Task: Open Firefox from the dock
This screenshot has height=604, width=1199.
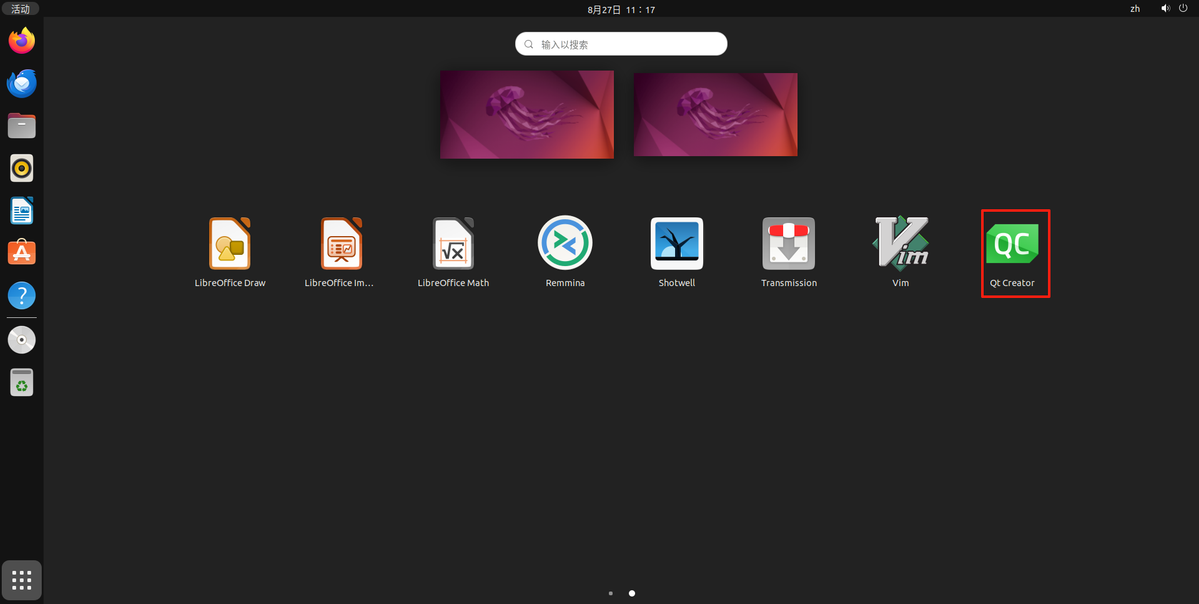Action: (22, 41)
